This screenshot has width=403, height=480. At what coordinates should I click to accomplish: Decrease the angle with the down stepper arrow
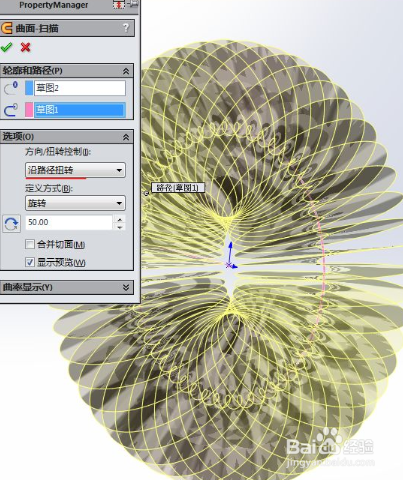[x=120, y=227]
